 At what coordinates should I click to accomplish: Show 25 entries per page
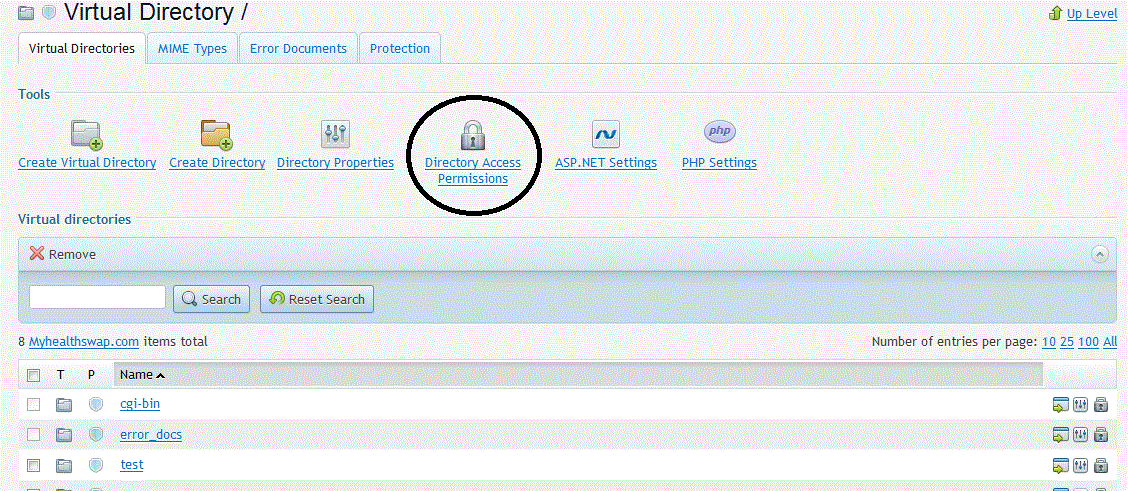click(1067, 342)
